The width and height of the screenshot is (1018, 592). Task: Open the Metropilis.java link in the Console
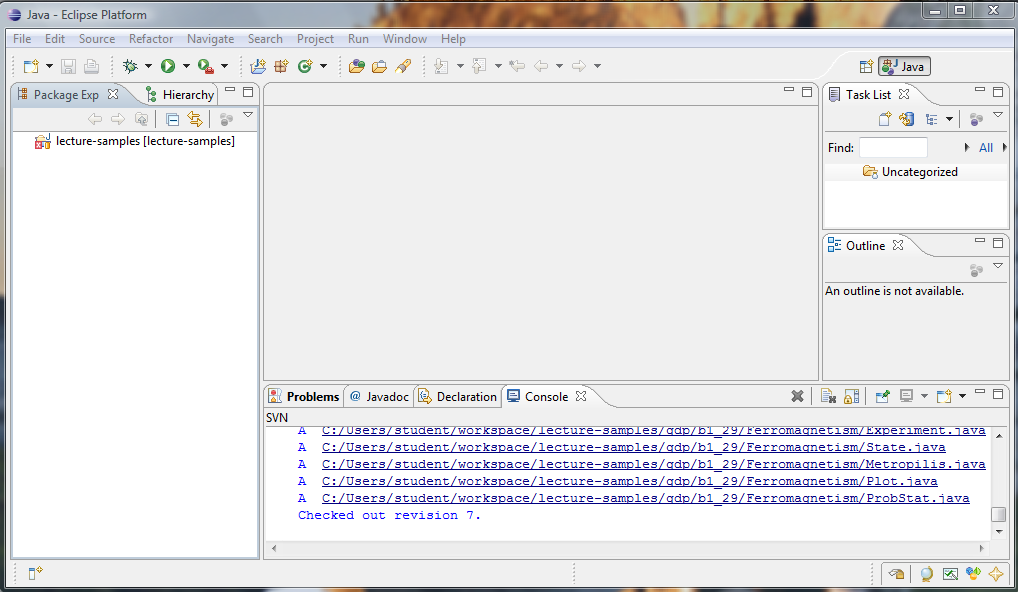[653, 464]
